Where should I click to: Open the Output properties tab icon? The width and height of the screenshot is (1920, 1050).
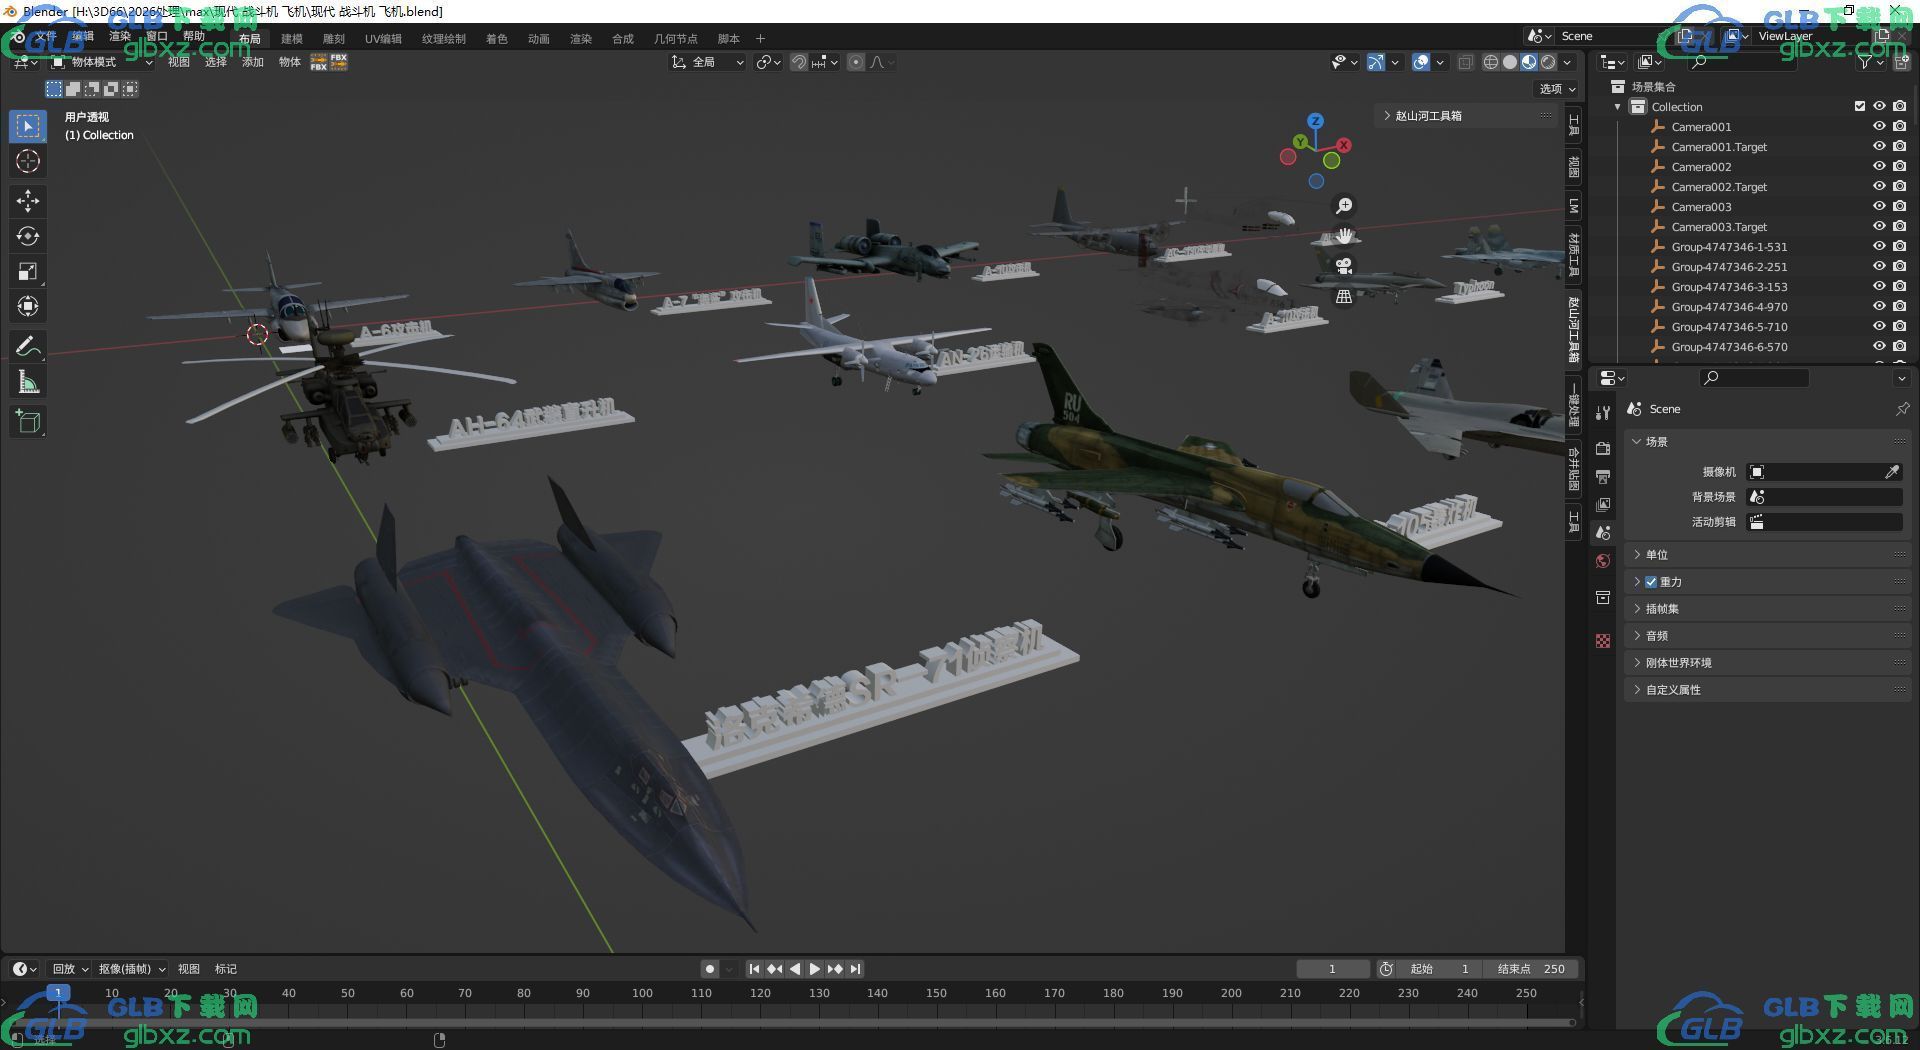tap(1603, 476)
